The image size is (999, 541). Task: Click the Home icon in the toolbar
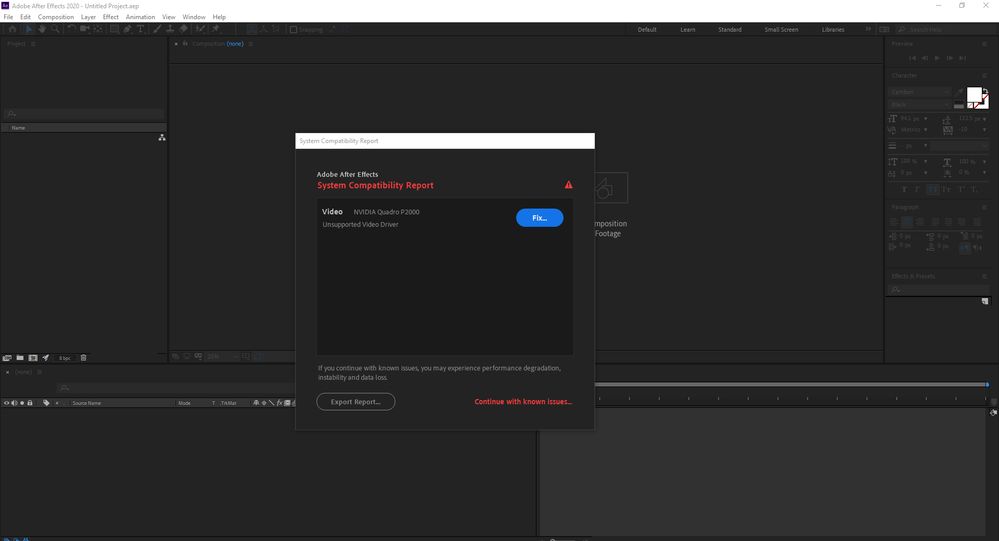click(12, 29)
